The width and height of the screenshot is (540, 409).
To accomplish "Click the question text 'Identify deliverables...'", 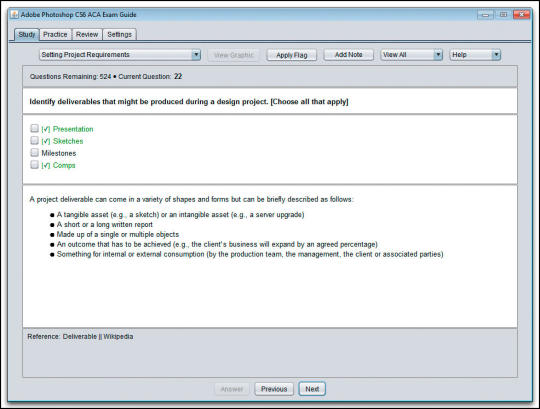I will pos(189,102).
